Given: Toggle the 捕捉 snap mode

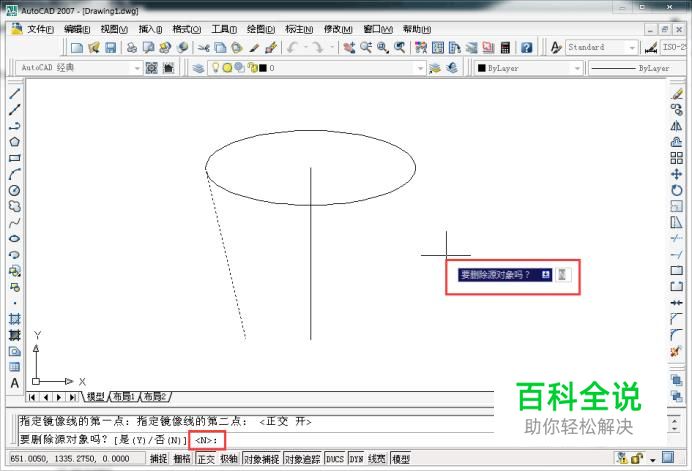Looking at the screenshot, I should coord(158,459).
